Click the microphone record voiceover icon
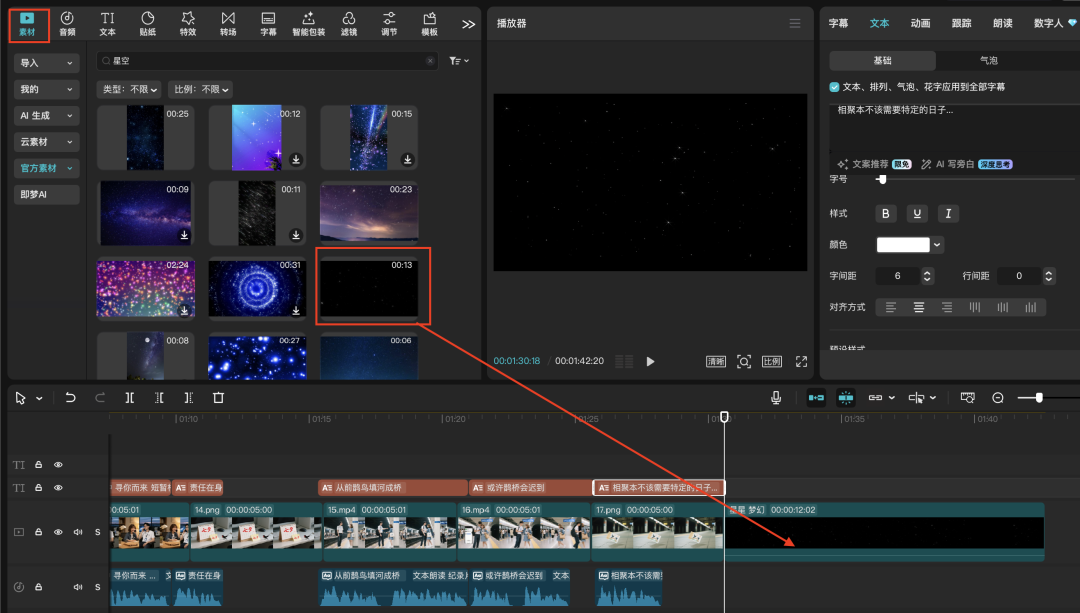 coord(776,398)
